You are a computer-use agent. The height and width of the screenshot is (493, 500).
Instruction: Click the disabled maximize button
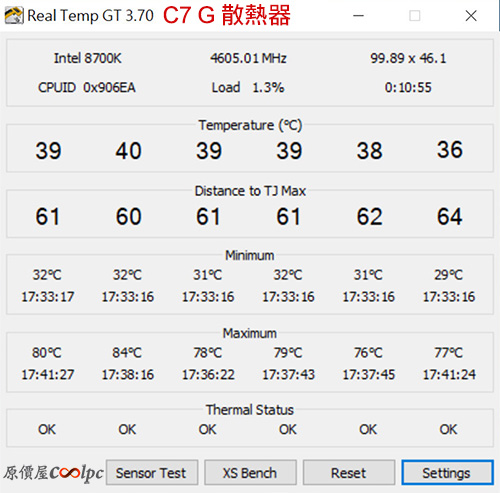(415, 16)
